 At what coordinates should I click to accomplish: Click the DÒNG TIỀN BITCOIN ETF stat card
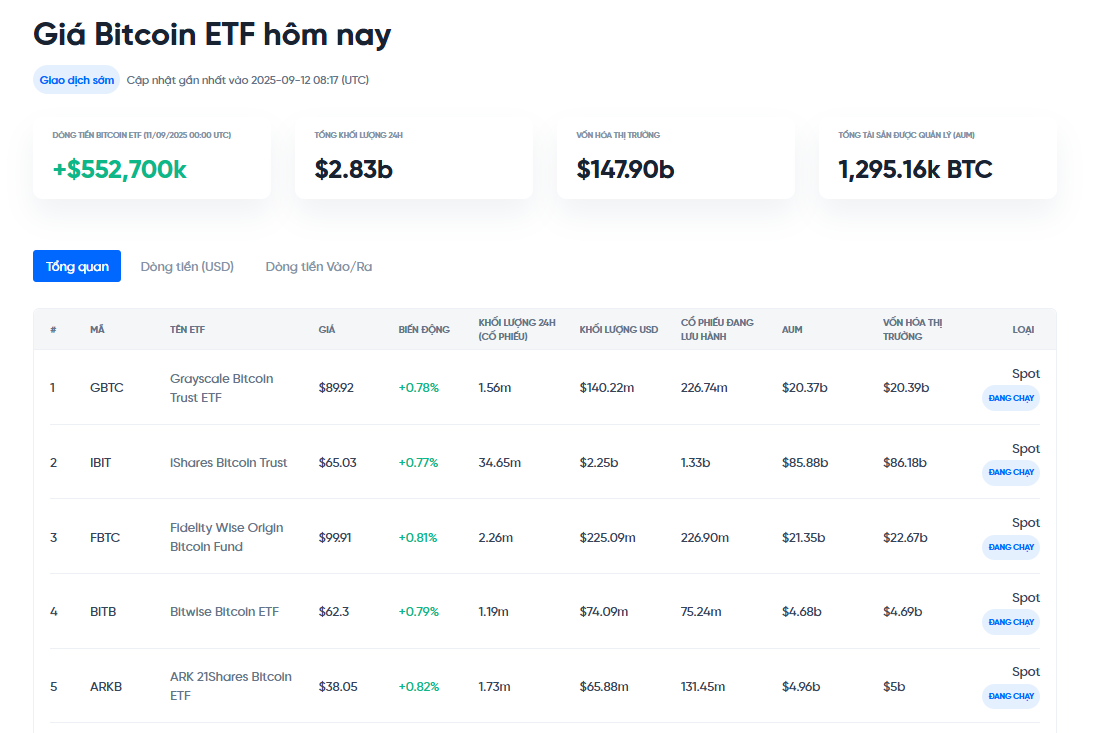[x=152, y=157]
